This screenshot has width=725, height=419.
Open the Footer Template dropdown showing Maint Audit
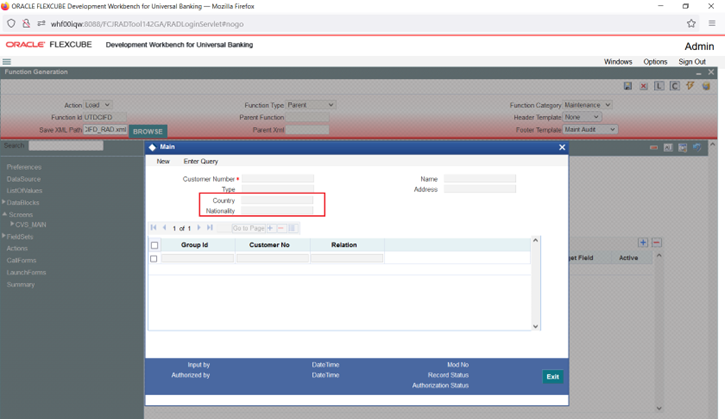click(x=590, y=129)
